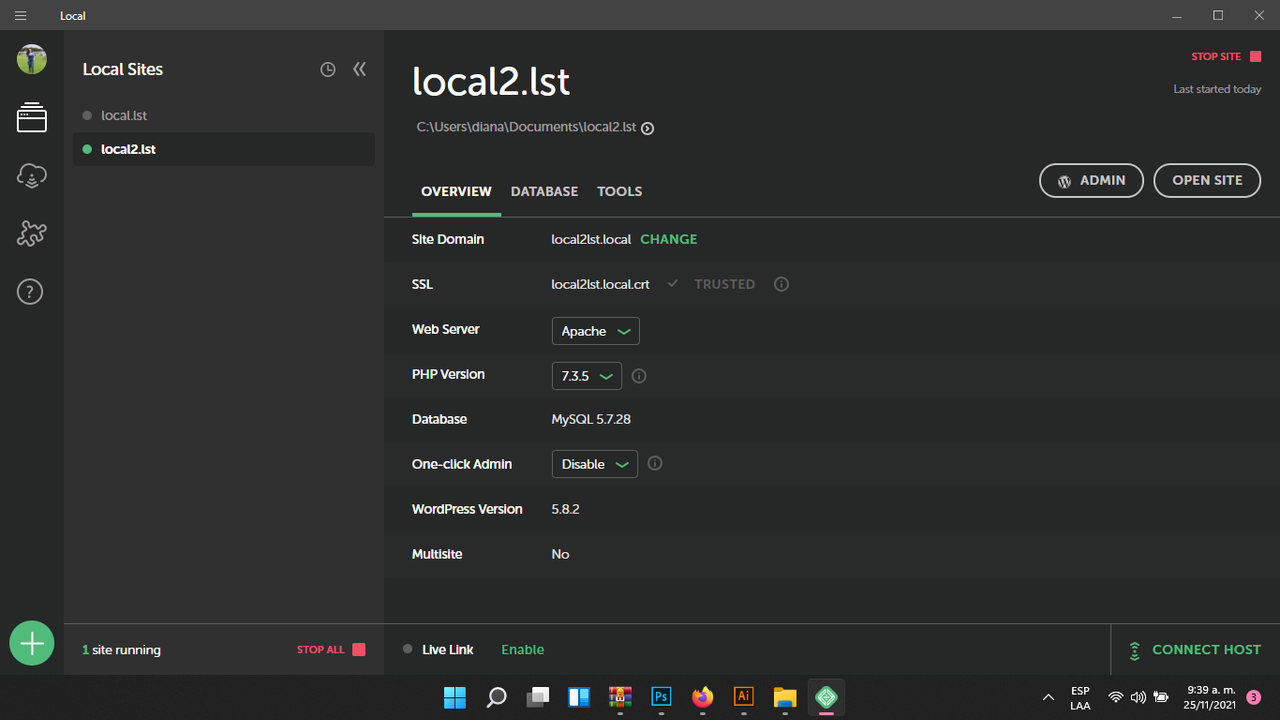Open the clock showing 9:39 a. m.
1280x720 pixels.
point(1211,697)
